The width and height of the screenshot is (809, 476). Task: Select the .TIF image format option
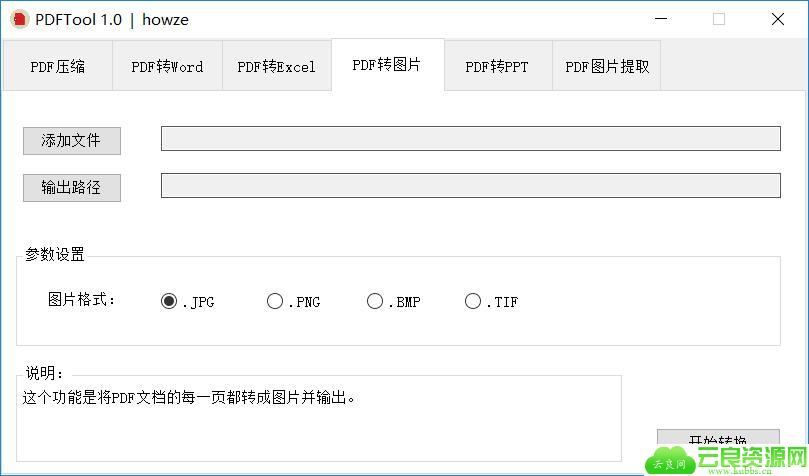point(473,301)
